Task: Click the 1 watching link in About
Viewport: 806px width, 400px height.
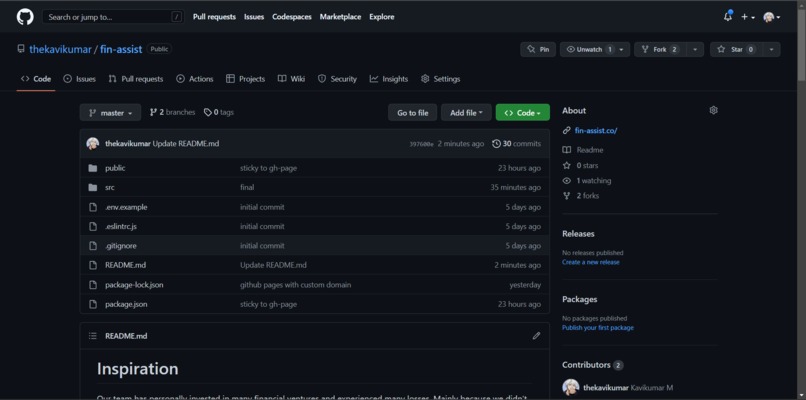Action: 587,181
